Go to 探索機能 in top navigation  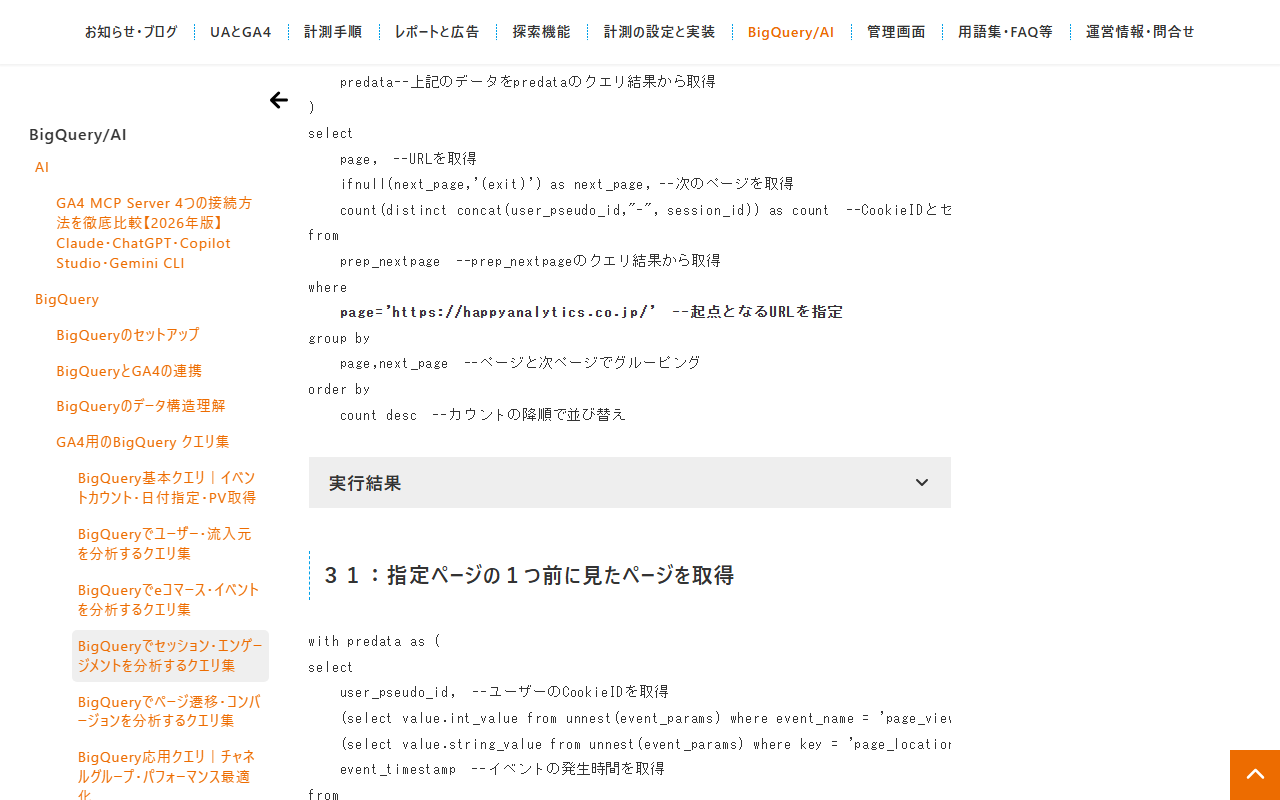pyautogui.click(x=541, y=32)
